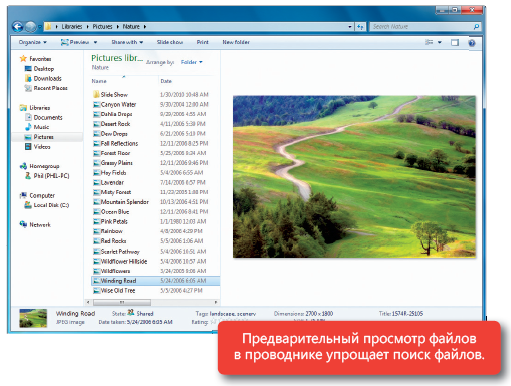The height and width of the screenshot is (386, 511).
Task: Click the Forward navigation arrow
Action: (30, 27)
